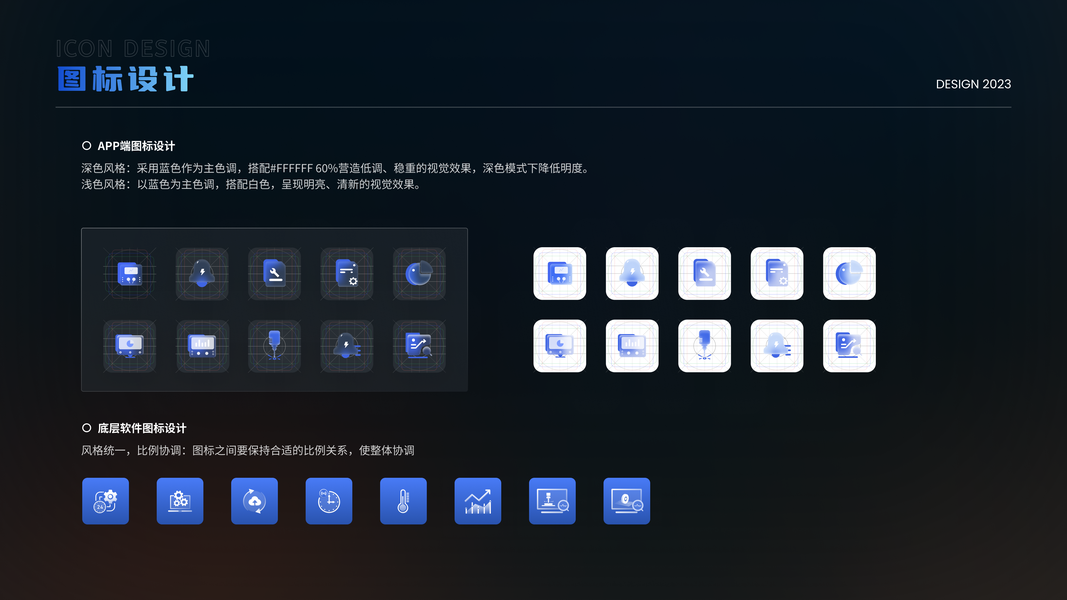Click the 'APP端图标设计' section heading

click(x=136, y=146)
